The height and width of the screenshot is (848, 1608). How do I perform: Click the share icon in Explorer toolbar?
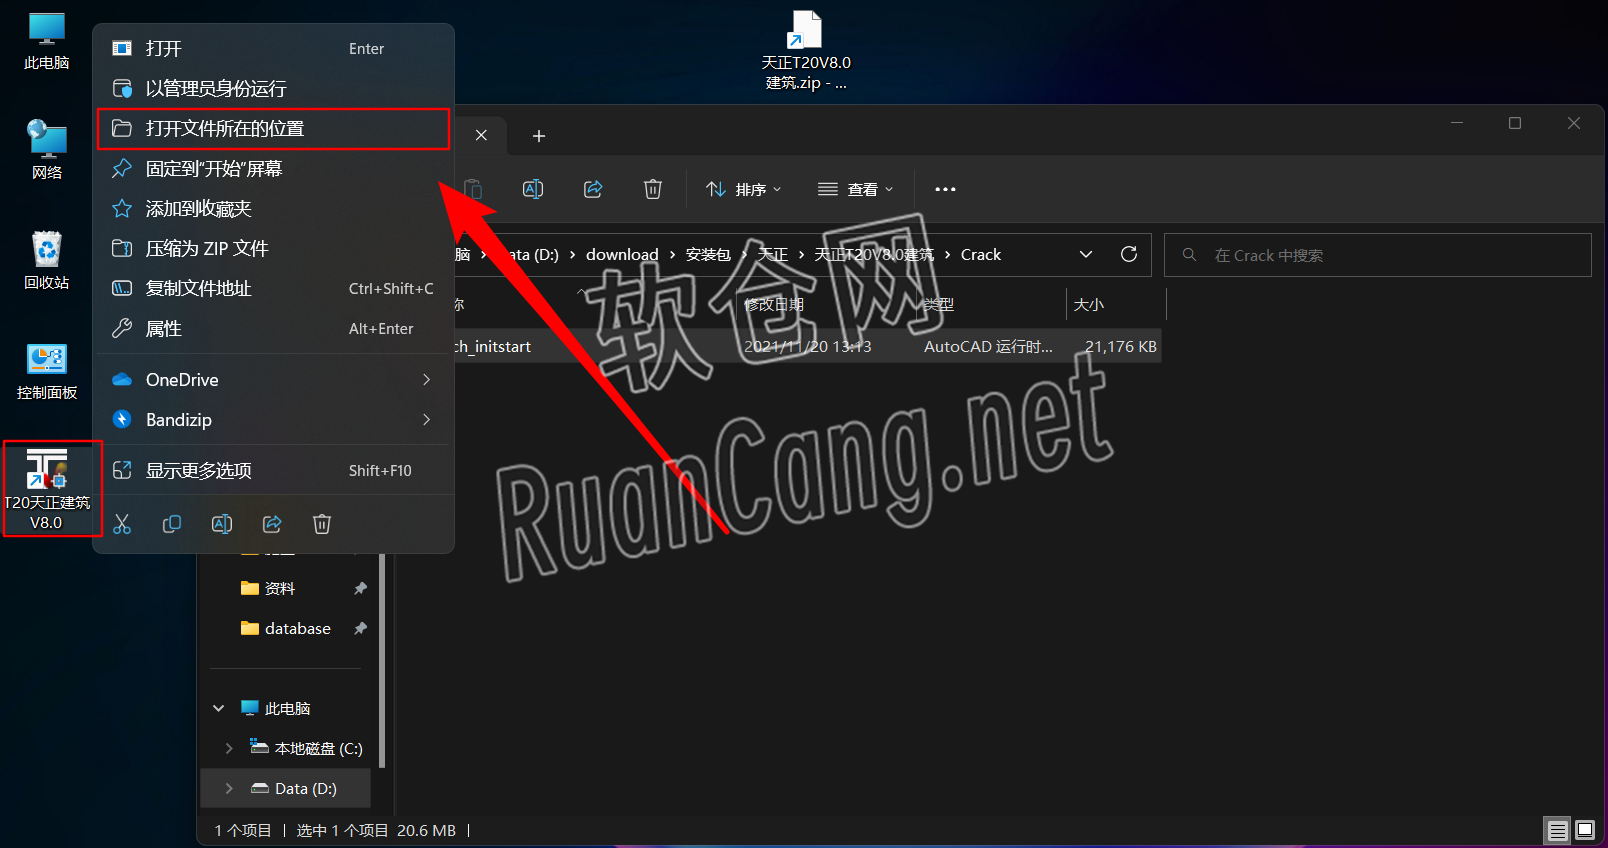pyautogui.click(x=593, y=189)
